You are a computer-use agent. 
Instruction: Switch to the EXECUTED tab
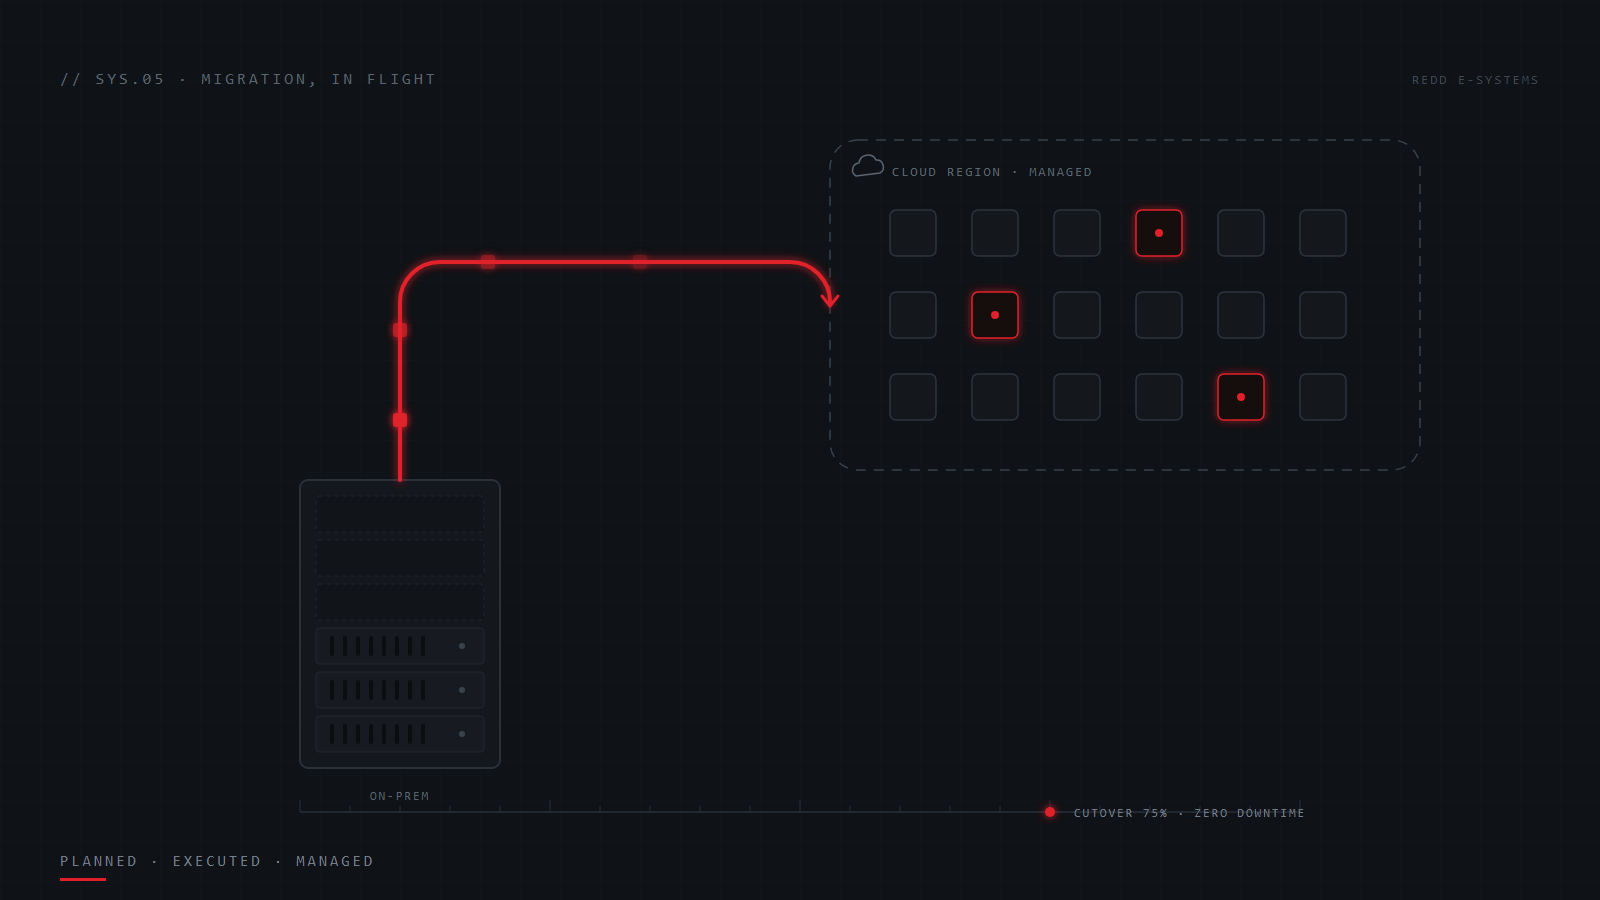pyautogui.click(x=217, y=861)
